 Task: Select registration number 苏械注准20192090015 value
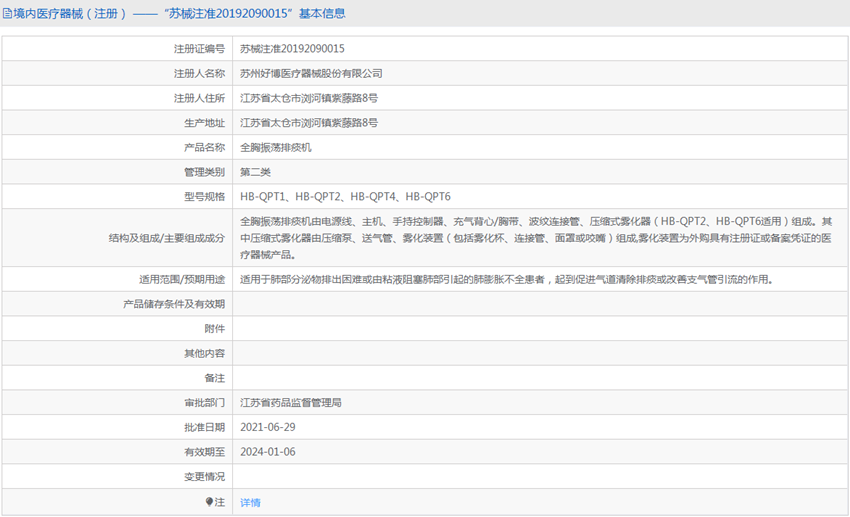[x=292, y=49]
